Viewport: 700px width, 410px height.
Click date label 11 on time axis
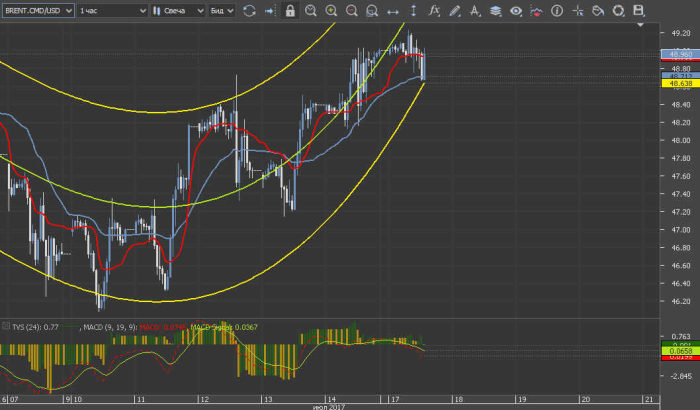coord(141,399)
